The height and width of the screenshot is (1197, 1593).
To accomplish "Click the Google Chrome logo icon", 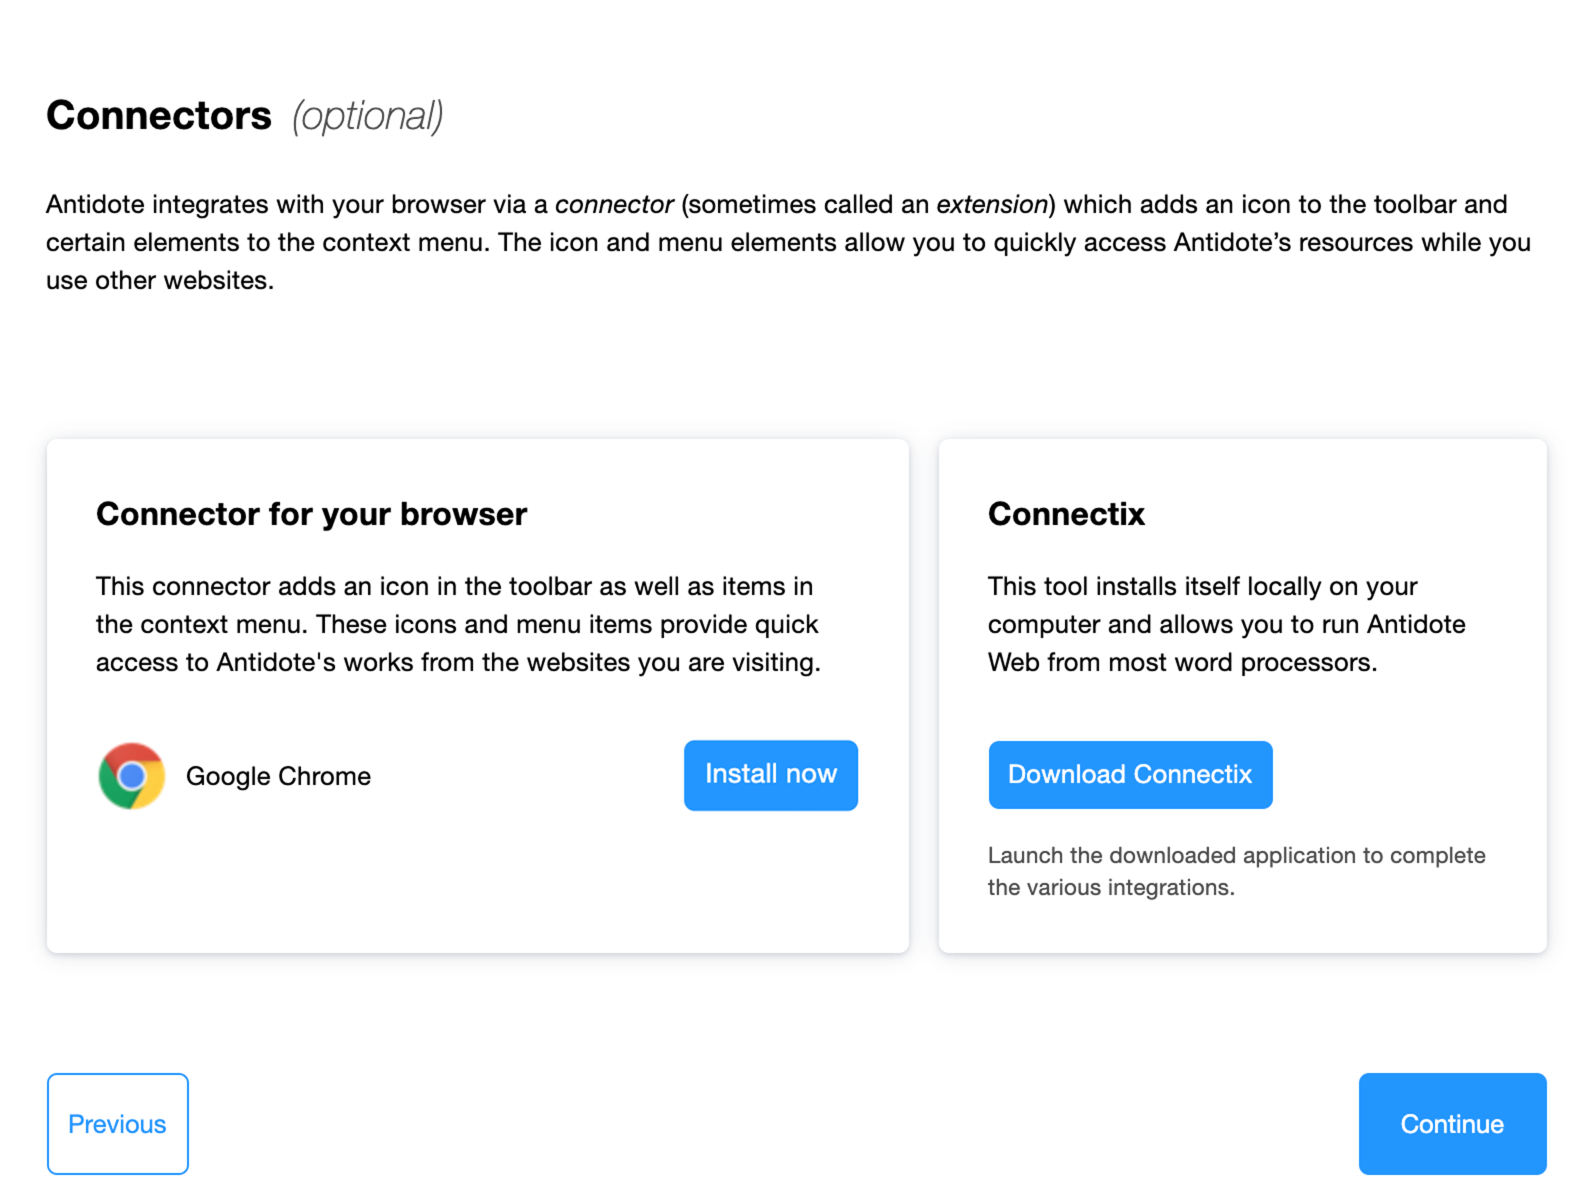I will [x=131, y=776].
